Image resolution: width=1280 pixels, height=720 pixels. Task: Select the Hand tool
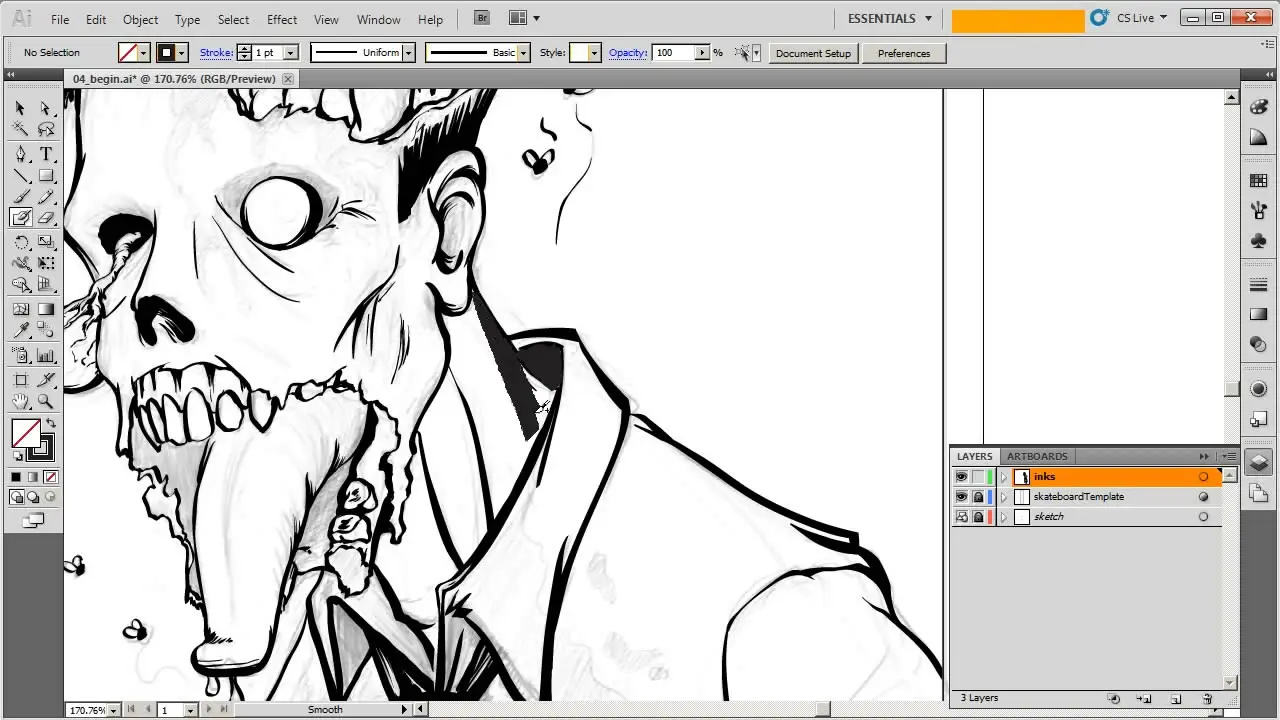coord(20,402)
